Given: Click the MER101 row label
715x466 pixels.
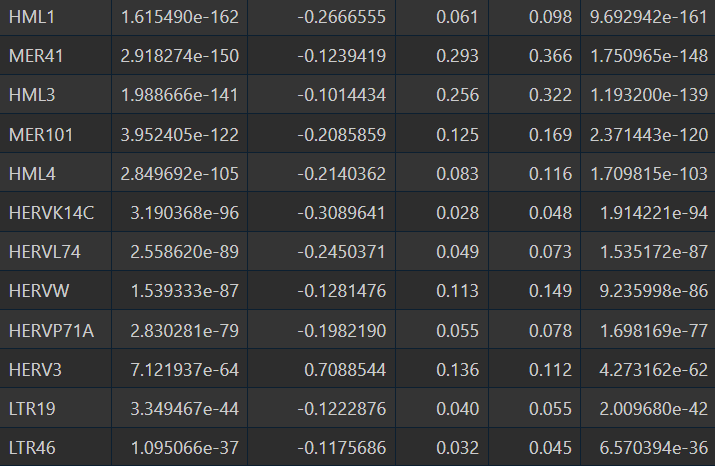Looking at the screenshot, I should (40, 134).
